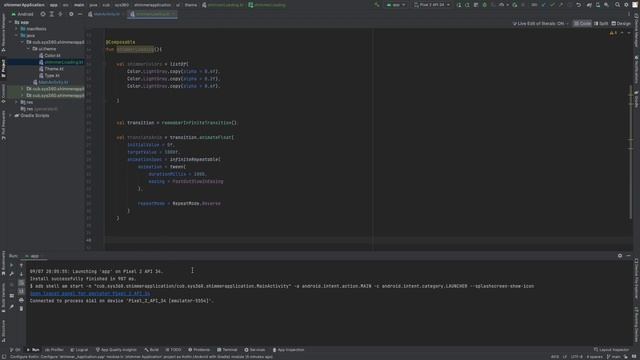Collapse the app module node
640x360 pixels.
(11, 22)
